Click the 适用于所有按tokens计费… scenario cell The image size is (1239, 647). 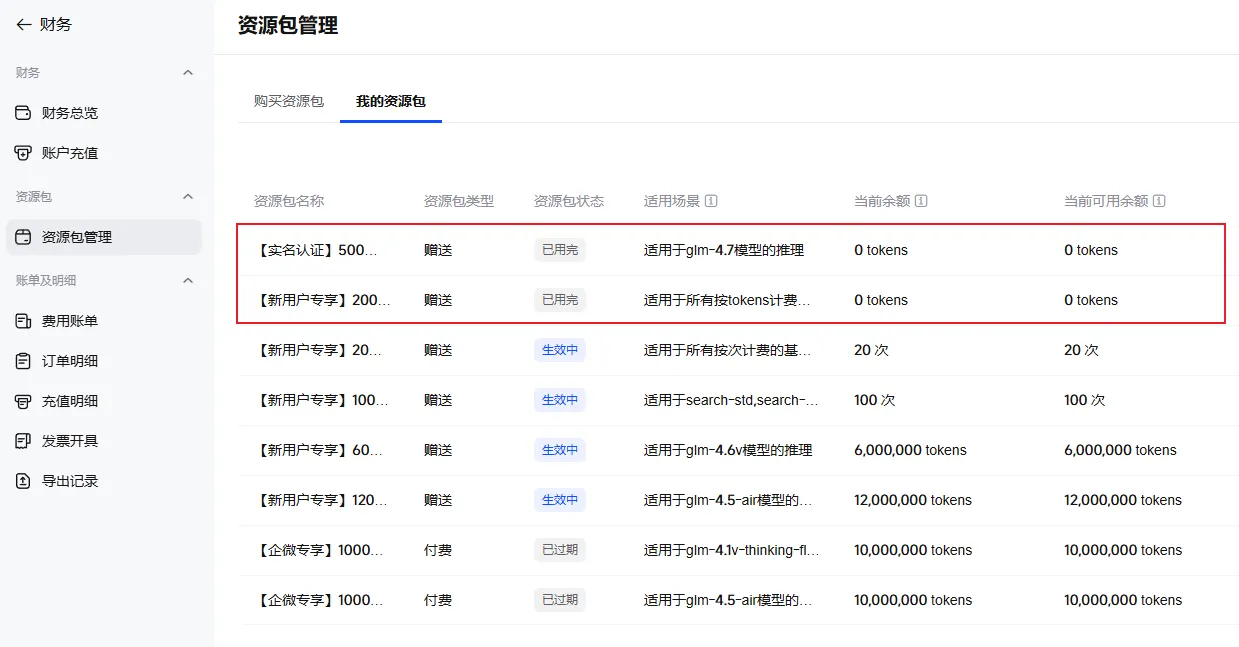click(x=727, y=300)
